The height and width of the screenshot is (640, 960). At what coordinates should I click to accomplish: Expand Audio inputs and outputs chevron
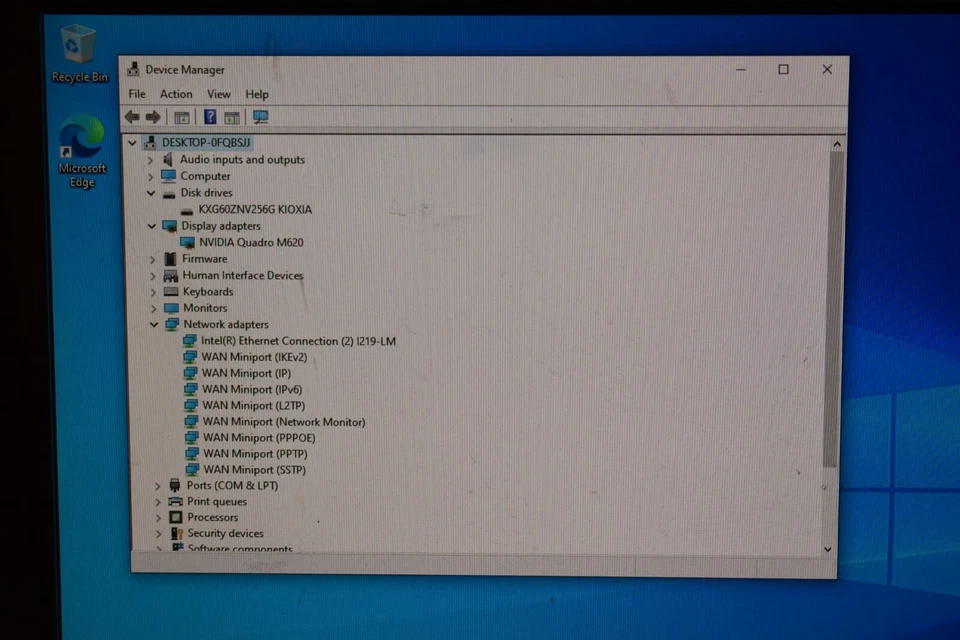[x=150, y=160]
